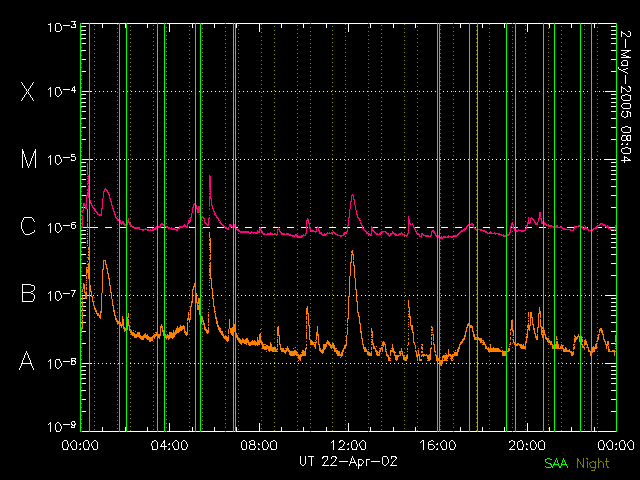Click the X flare class label
The image size is (640, 480).
coord(27,91)
